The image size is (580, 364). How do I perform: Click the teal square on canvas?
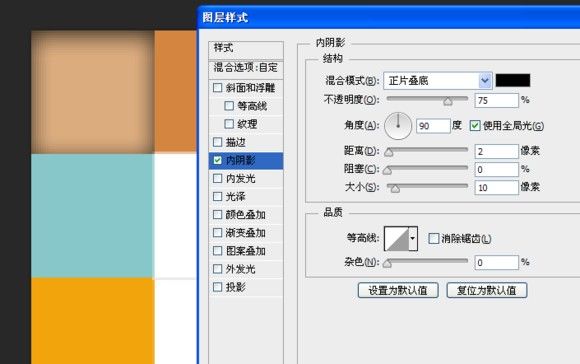point(92,216)
